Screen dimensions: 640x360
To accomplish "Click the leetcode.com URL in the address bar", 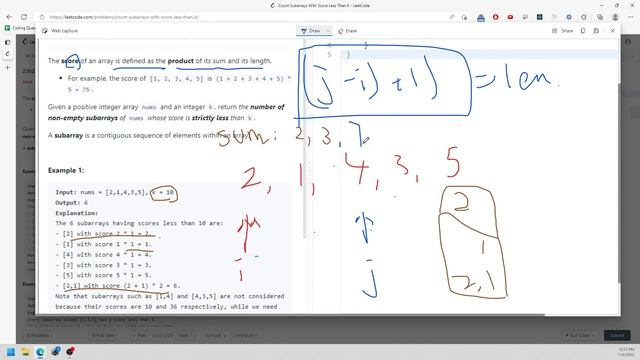I will 124,17.
